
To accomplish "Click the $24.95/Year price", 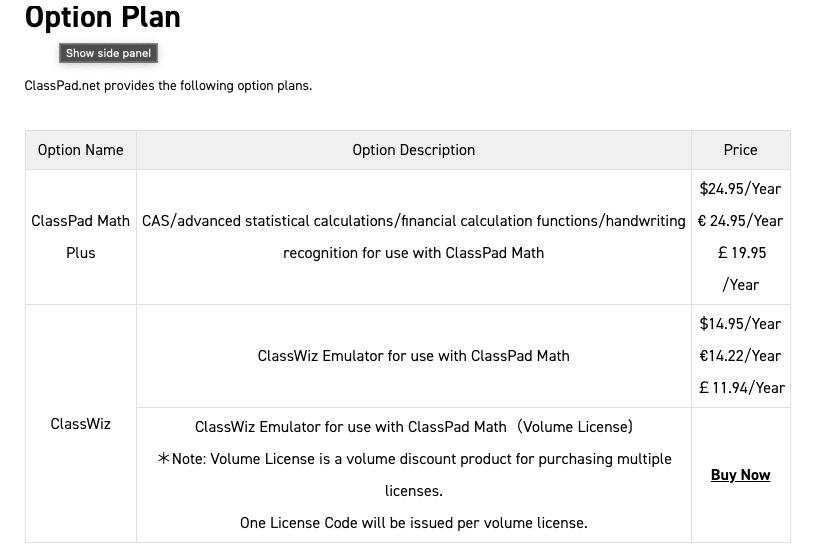I will (x=740, y=189).
